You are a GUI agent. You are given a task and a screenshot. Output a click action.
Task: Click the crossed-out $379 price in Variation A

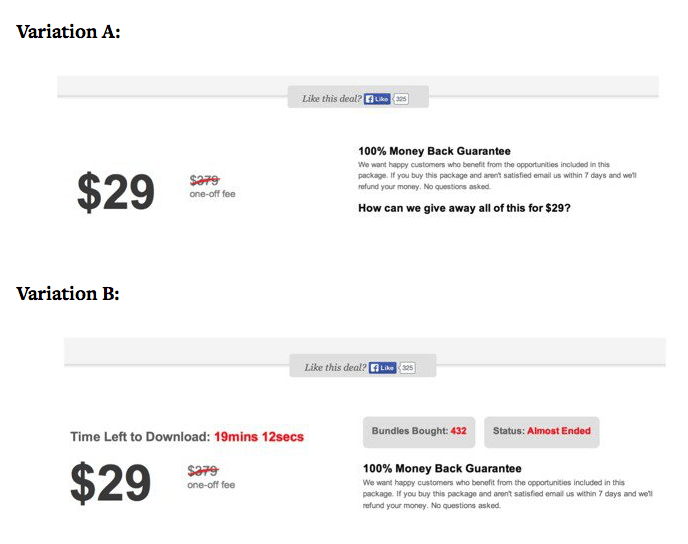(204, 181)
